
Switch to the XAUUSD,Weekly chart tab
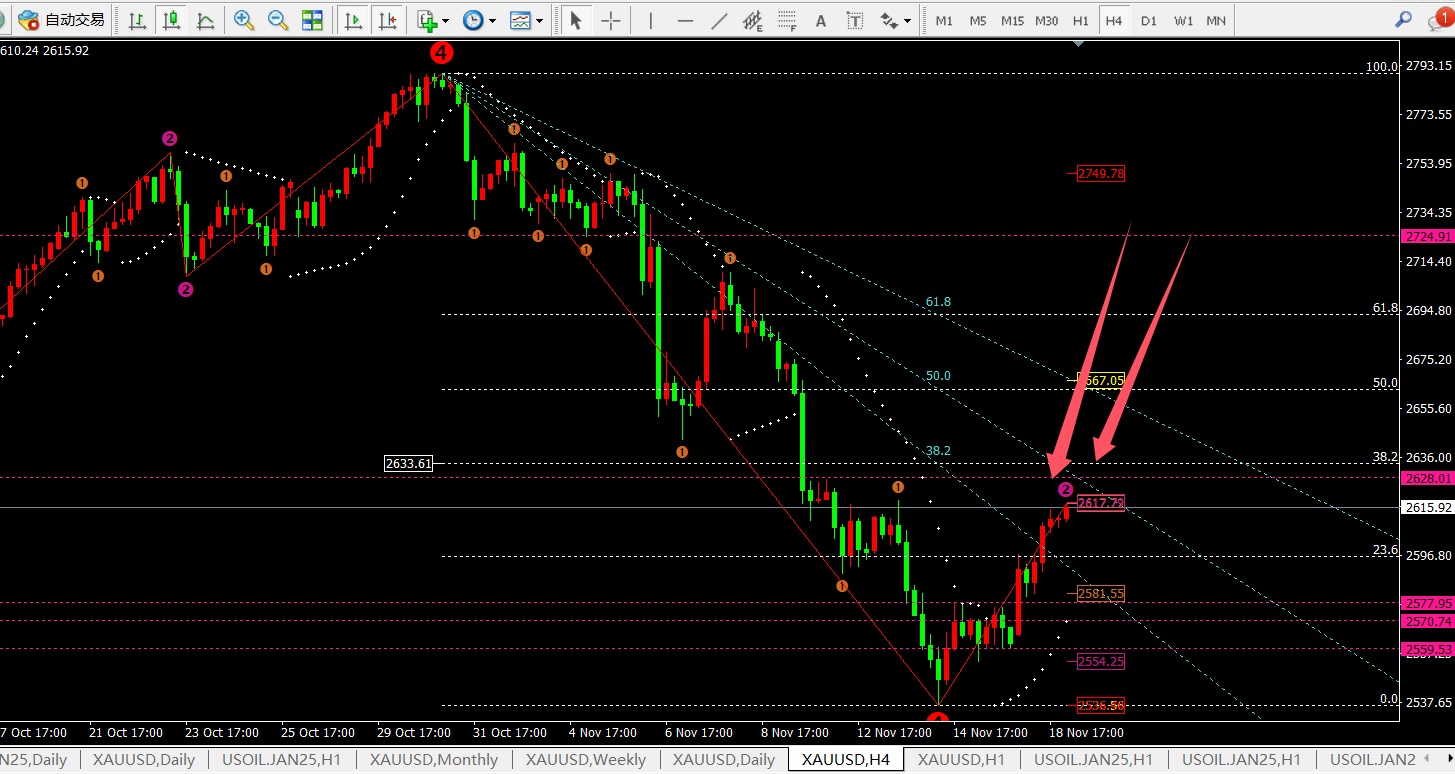pos(586,760)
